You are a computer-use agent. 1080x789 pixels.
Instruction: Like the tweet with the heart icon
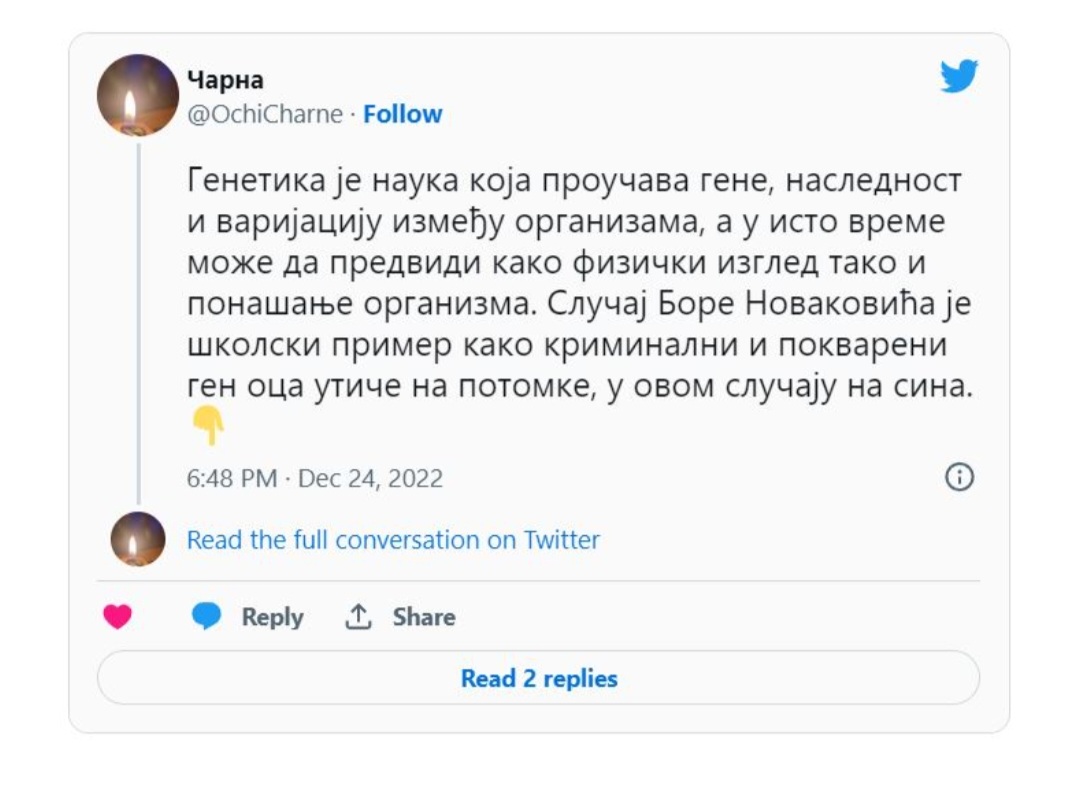117,617
